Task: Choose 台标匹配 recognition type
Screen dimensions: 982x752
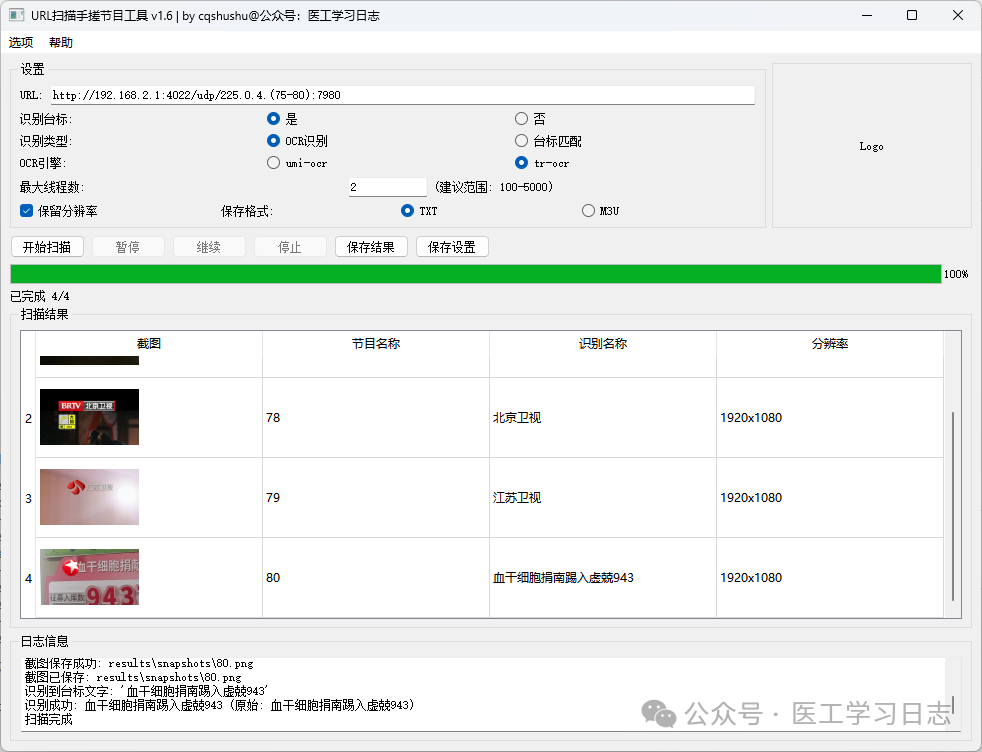Action: pos(521,141)
